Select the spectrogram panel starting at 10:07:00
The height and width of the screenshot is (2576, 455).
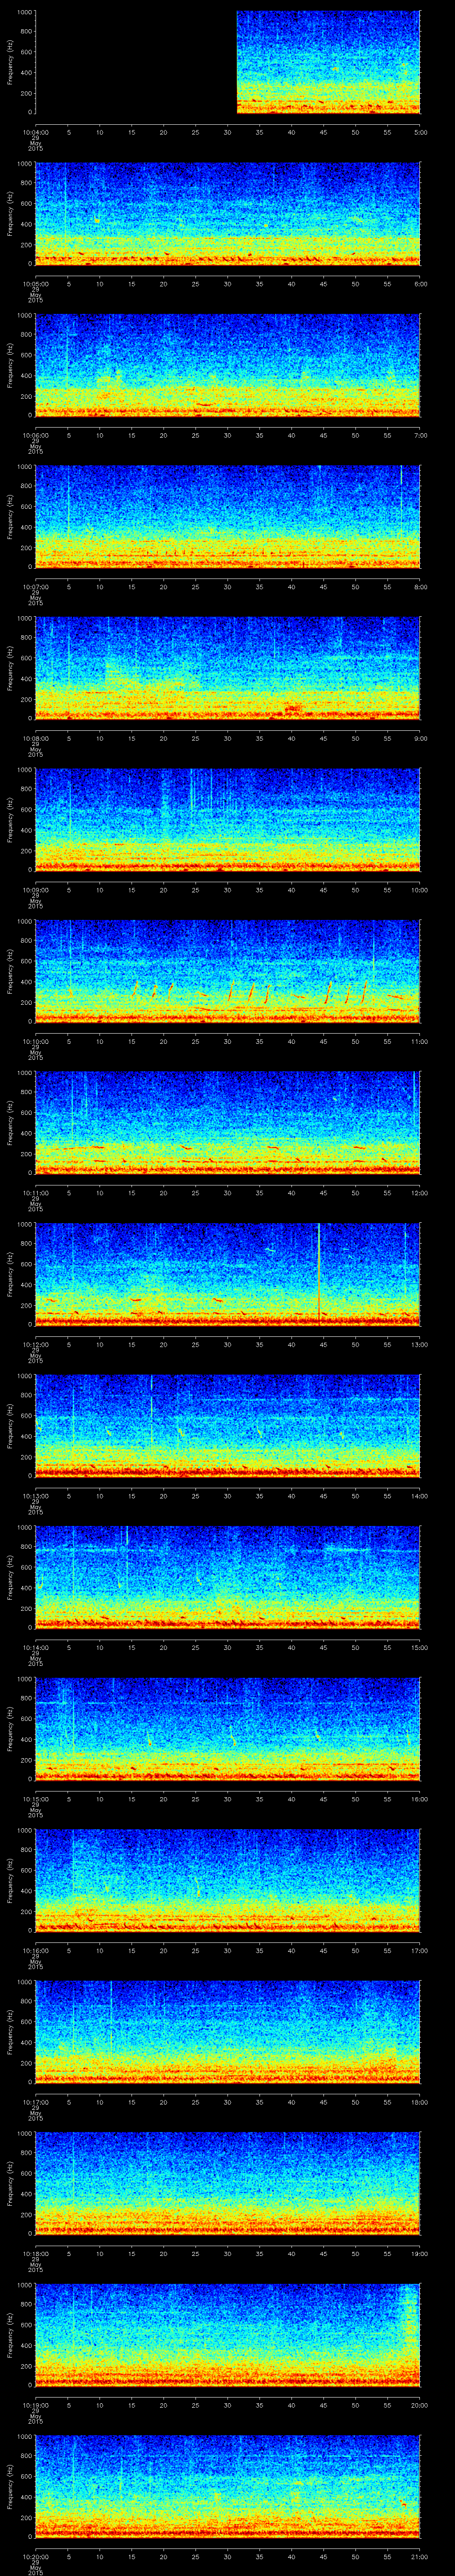tap(228, 517)
